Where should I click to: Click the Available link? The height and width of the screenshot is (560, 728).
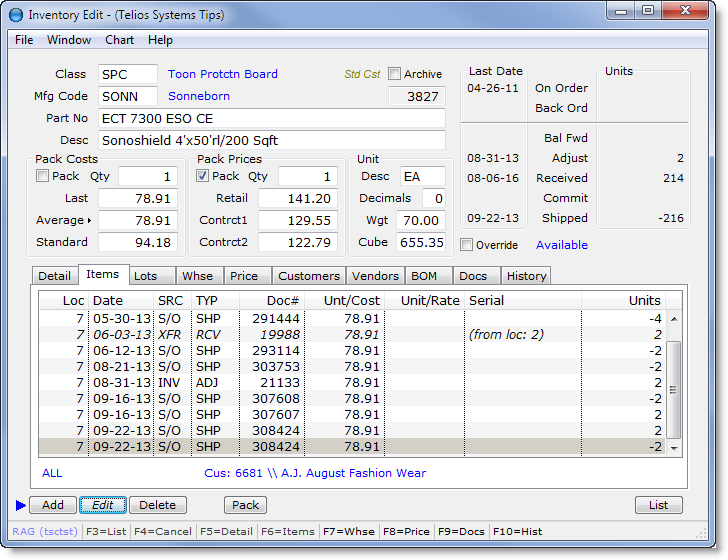[561, 245]
